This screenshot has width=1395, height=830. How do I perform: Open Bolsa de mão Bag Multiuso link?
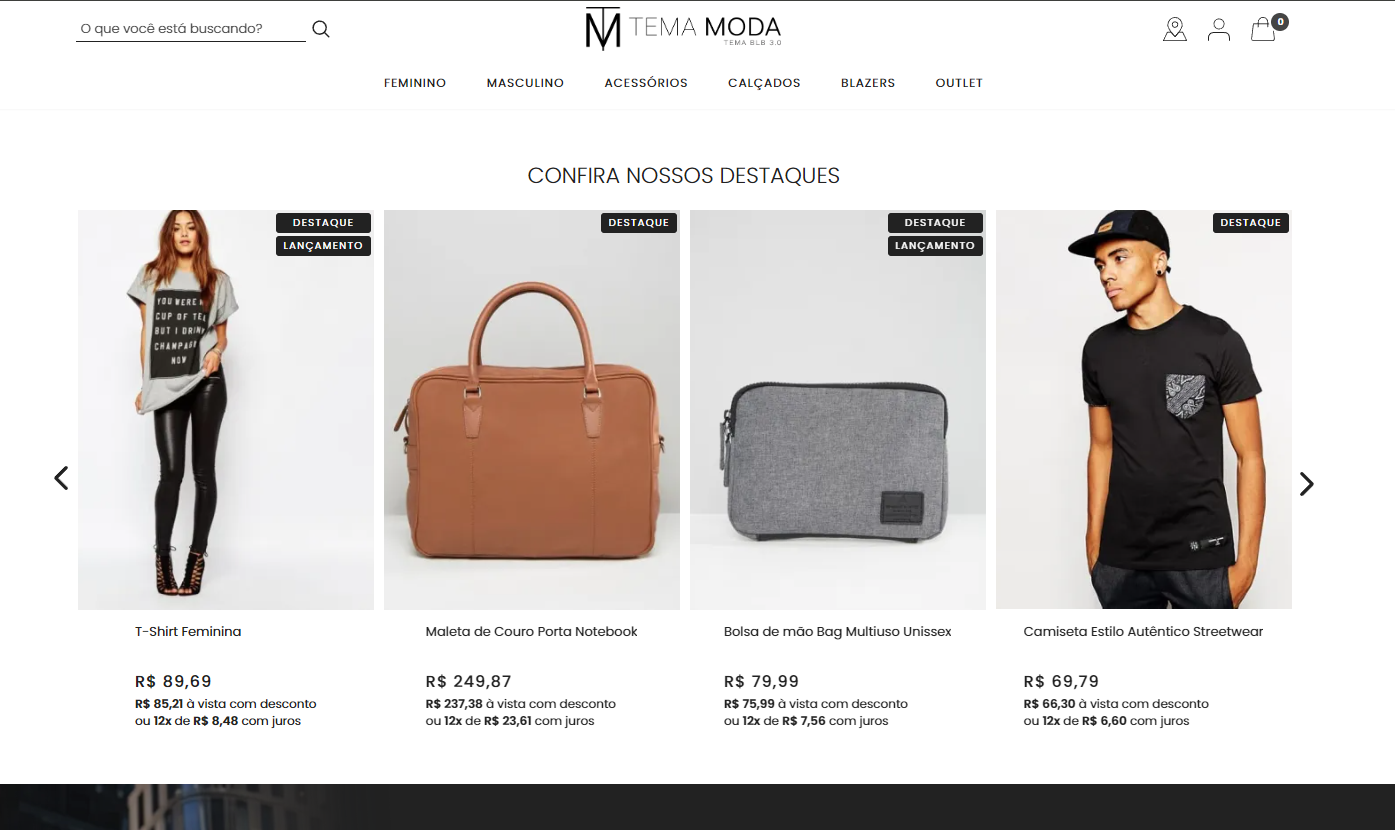pyautogui.click(x=837, y=631)
